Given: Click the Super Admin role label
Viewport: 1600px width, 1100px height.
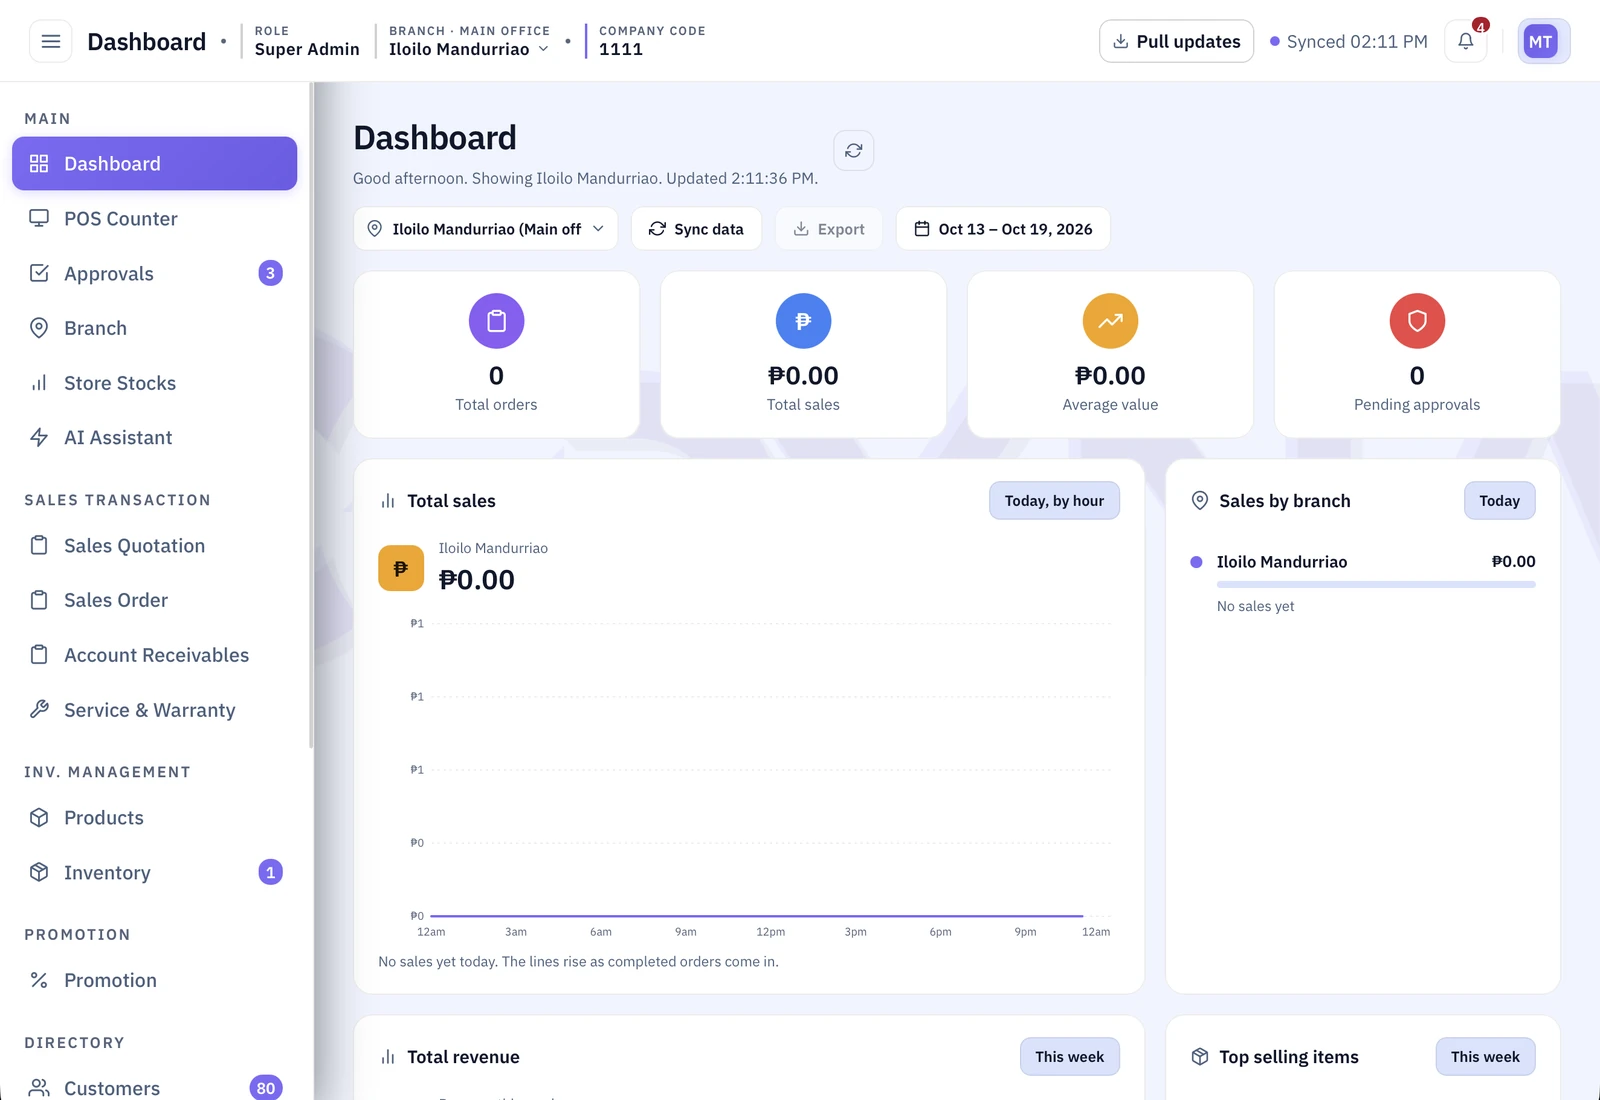Looking at the screenshot, I should [307, 49].
